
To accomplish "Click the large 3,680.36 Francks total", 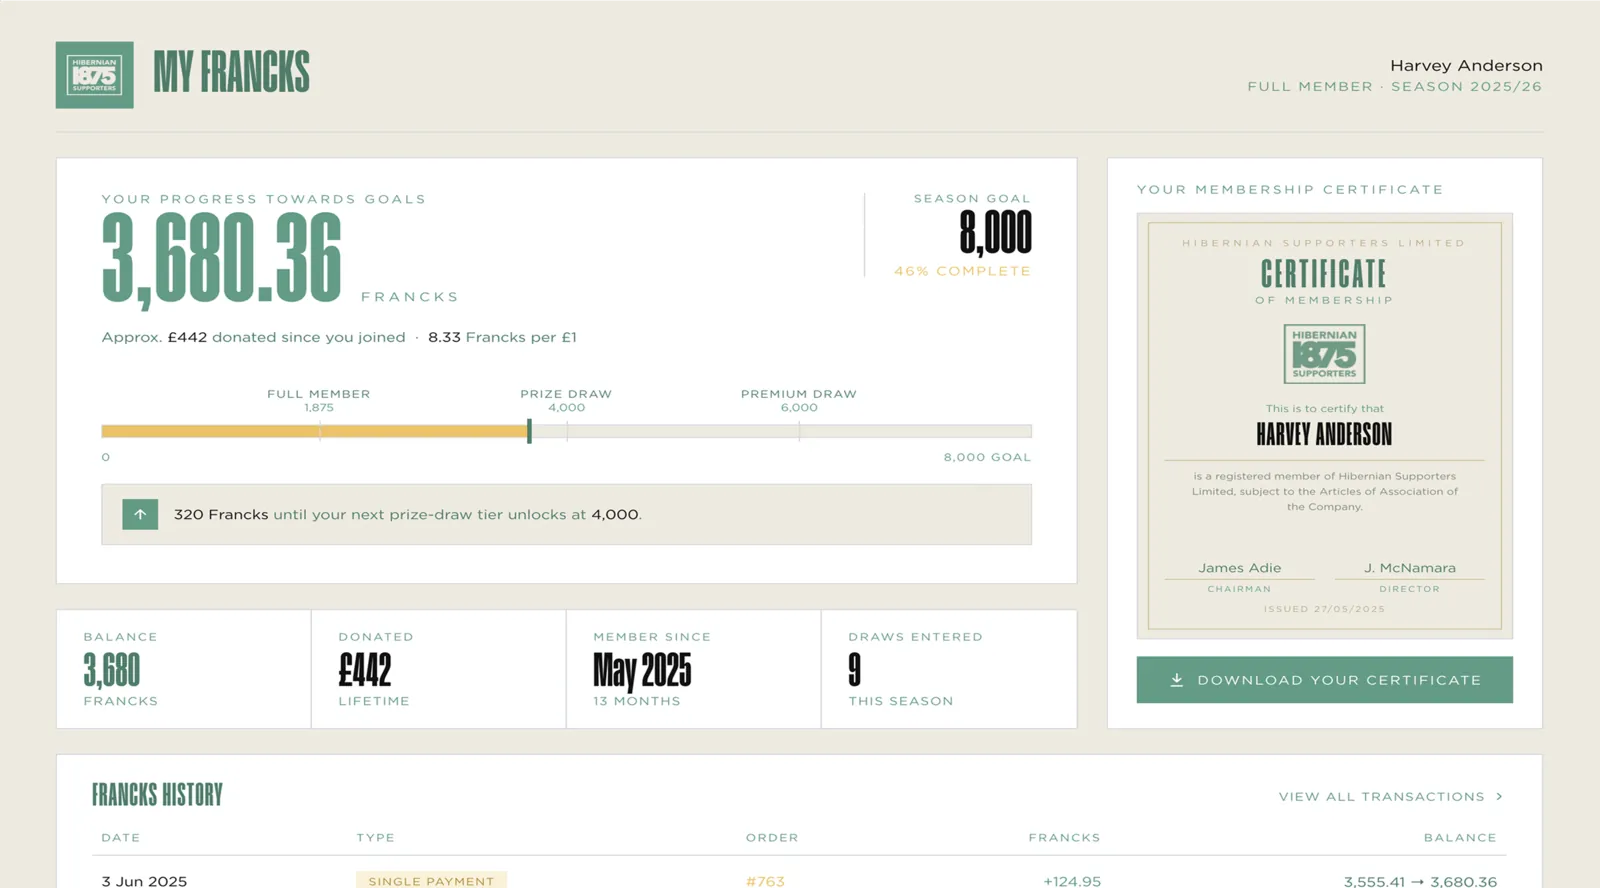I will coord(222,259).
